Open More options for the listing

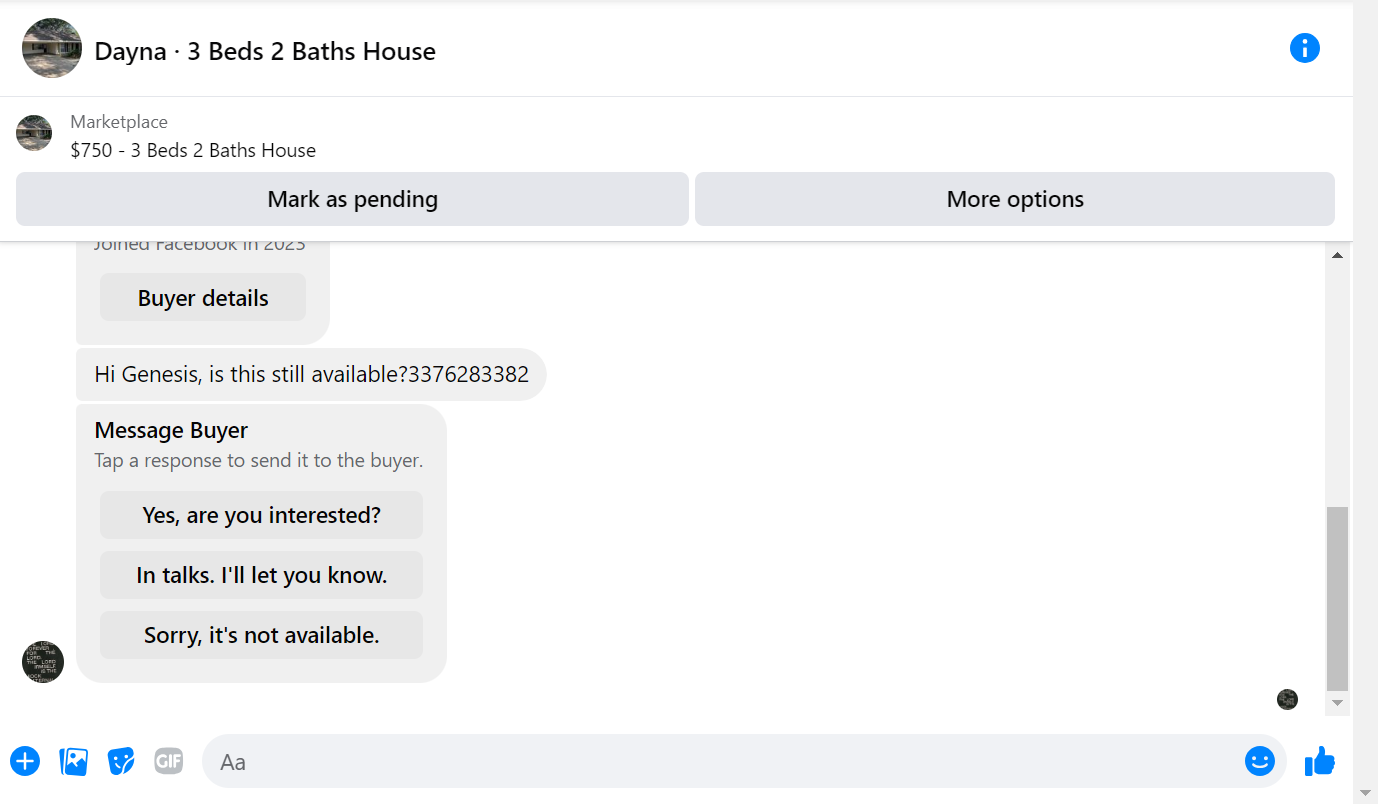pos(1015,199)
